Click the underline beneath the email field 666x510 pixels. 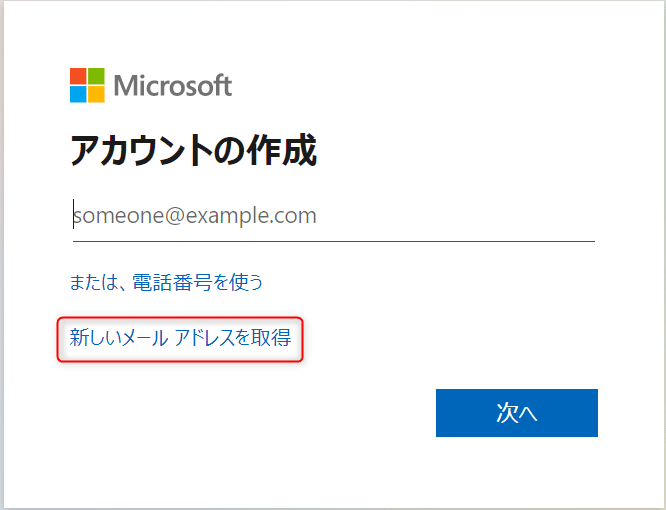pyautogui.click(x=333, y=241)
